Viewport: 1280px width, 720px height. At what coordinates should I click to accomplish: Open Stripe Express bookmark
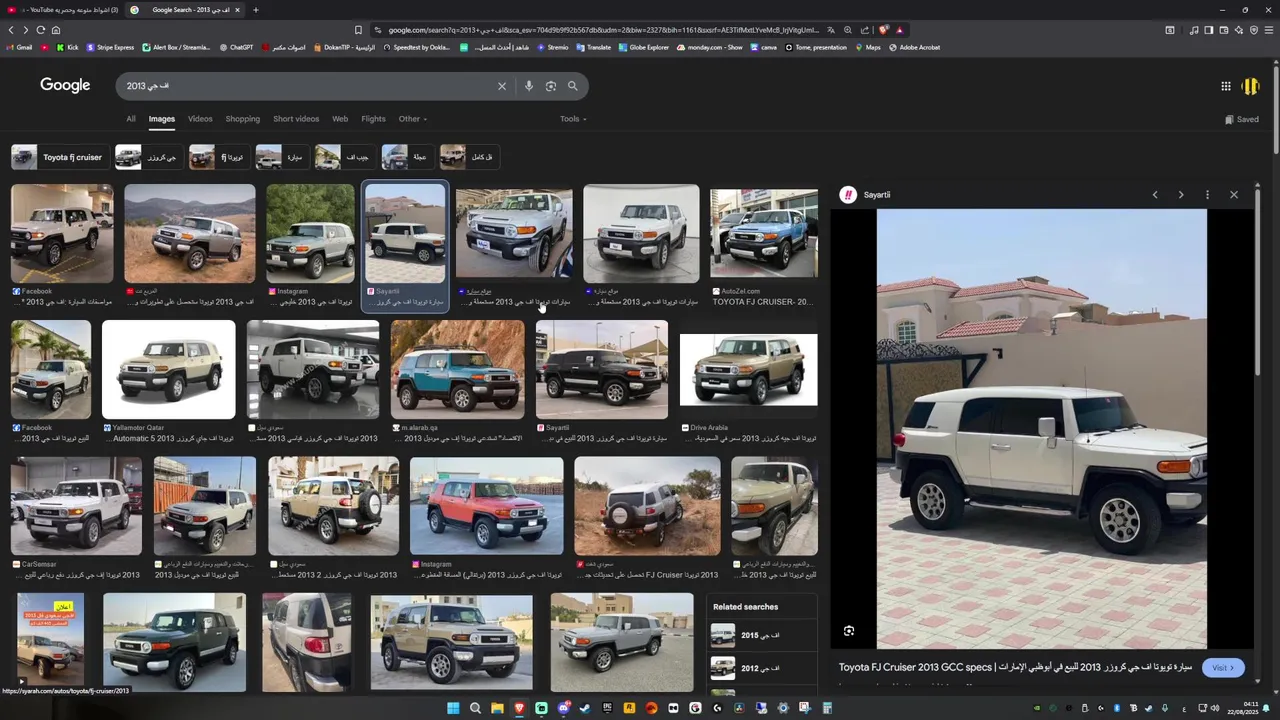(x=110, y=47)
